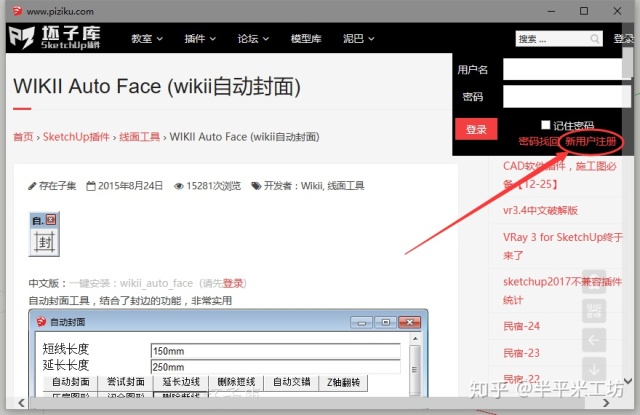Open the 民宿-23 sidebar link

[x=521, y=353]
